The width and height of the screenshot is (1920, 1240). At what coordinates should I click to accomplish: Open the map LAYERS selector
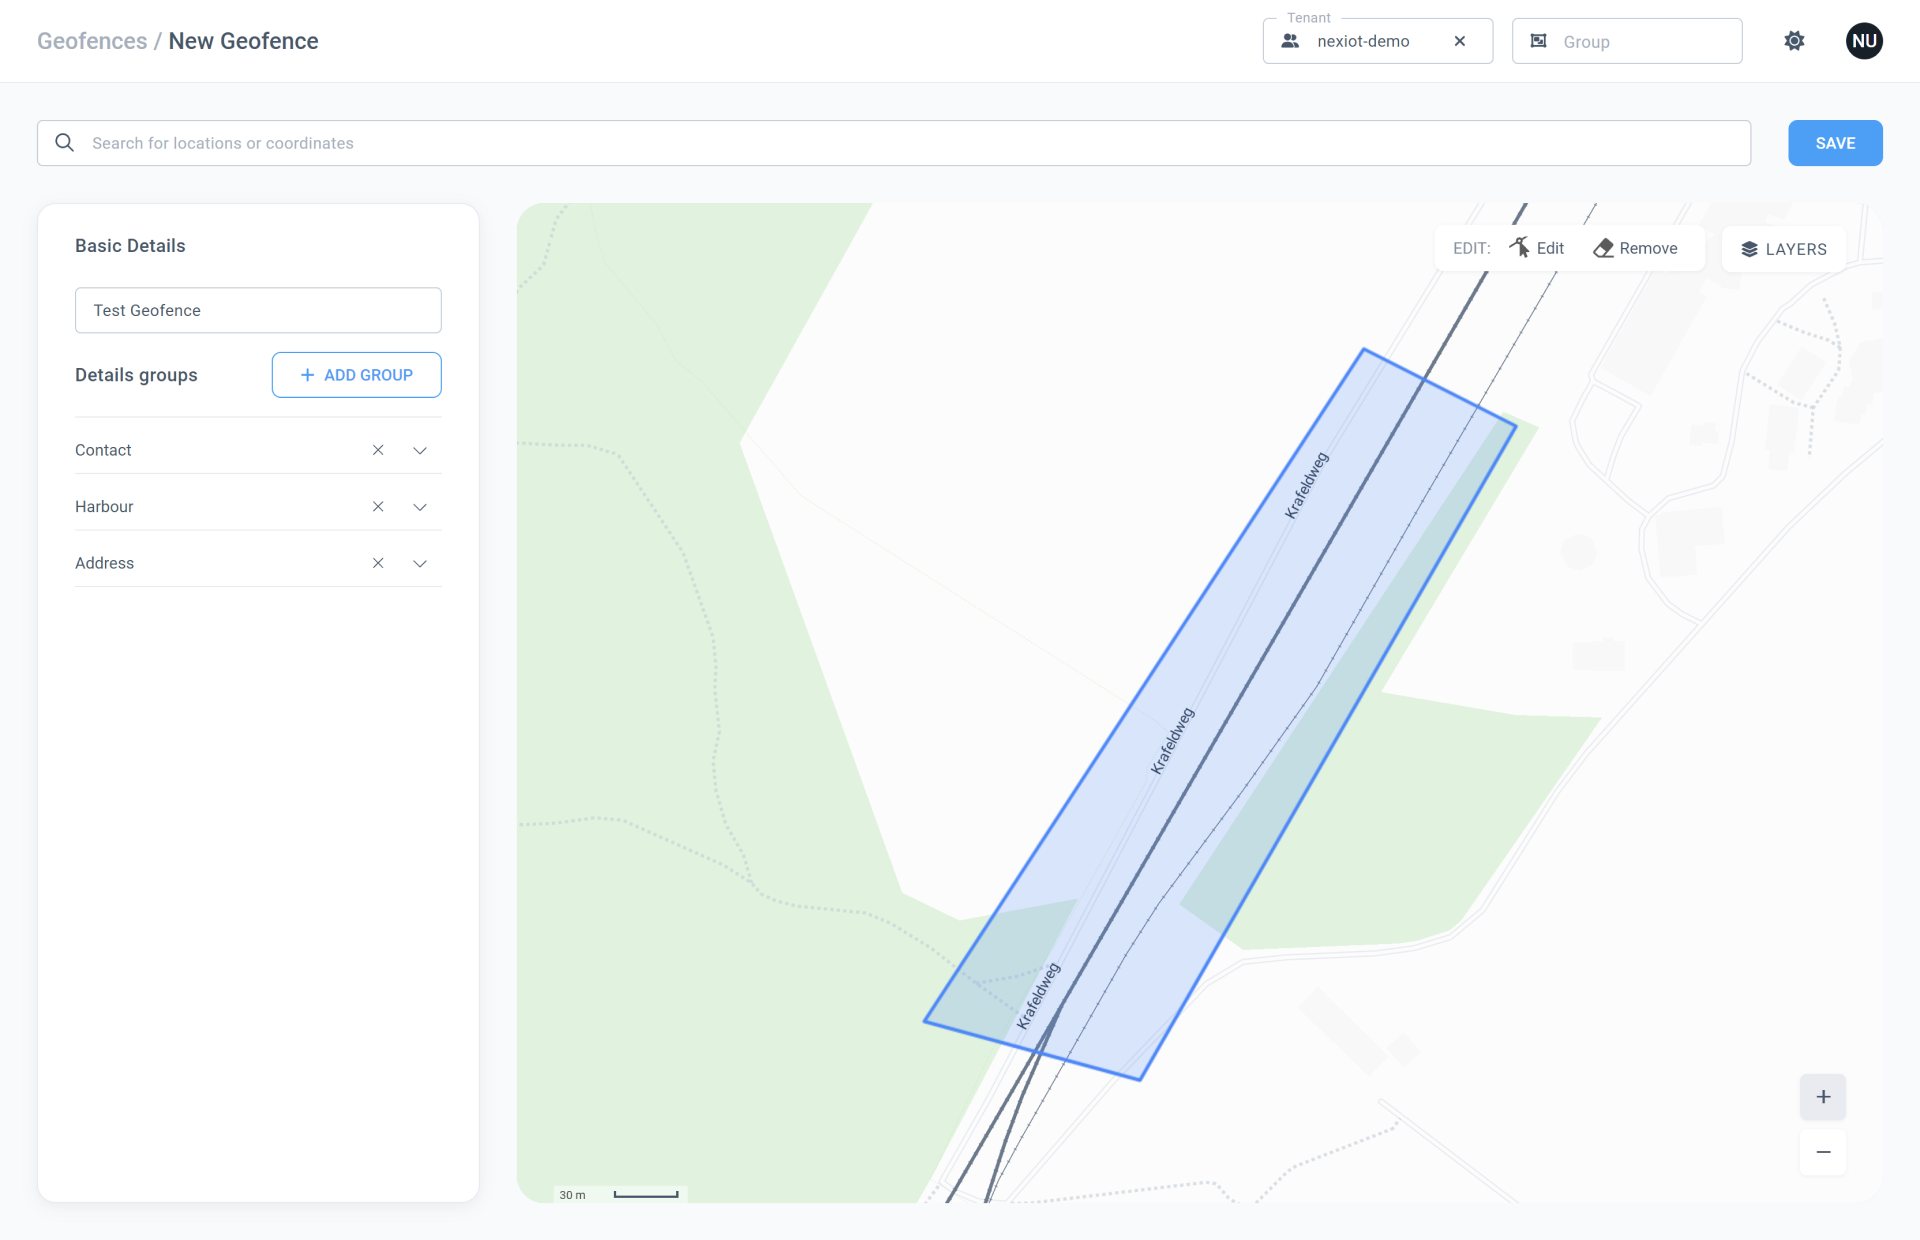click(x=1784, y=249)
